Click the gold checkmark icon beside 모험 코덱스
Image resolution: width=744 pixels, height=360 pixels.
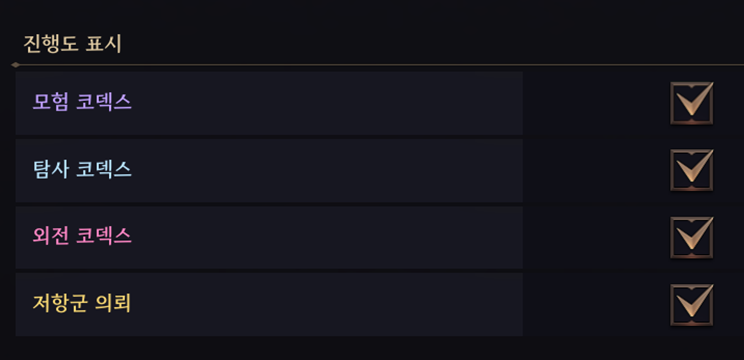point(695,99)
